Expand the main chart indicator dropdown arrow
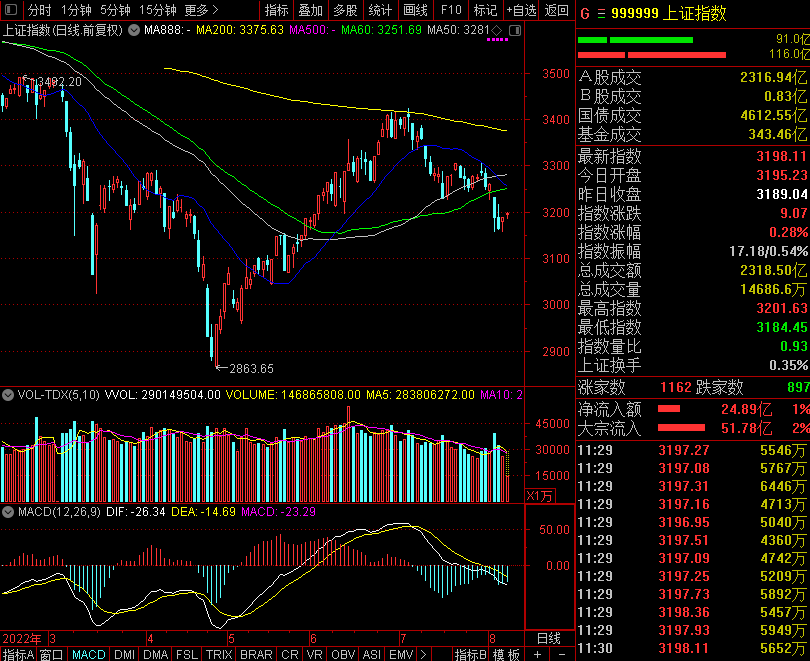This screenshot has height=661, width=810. 135,30
